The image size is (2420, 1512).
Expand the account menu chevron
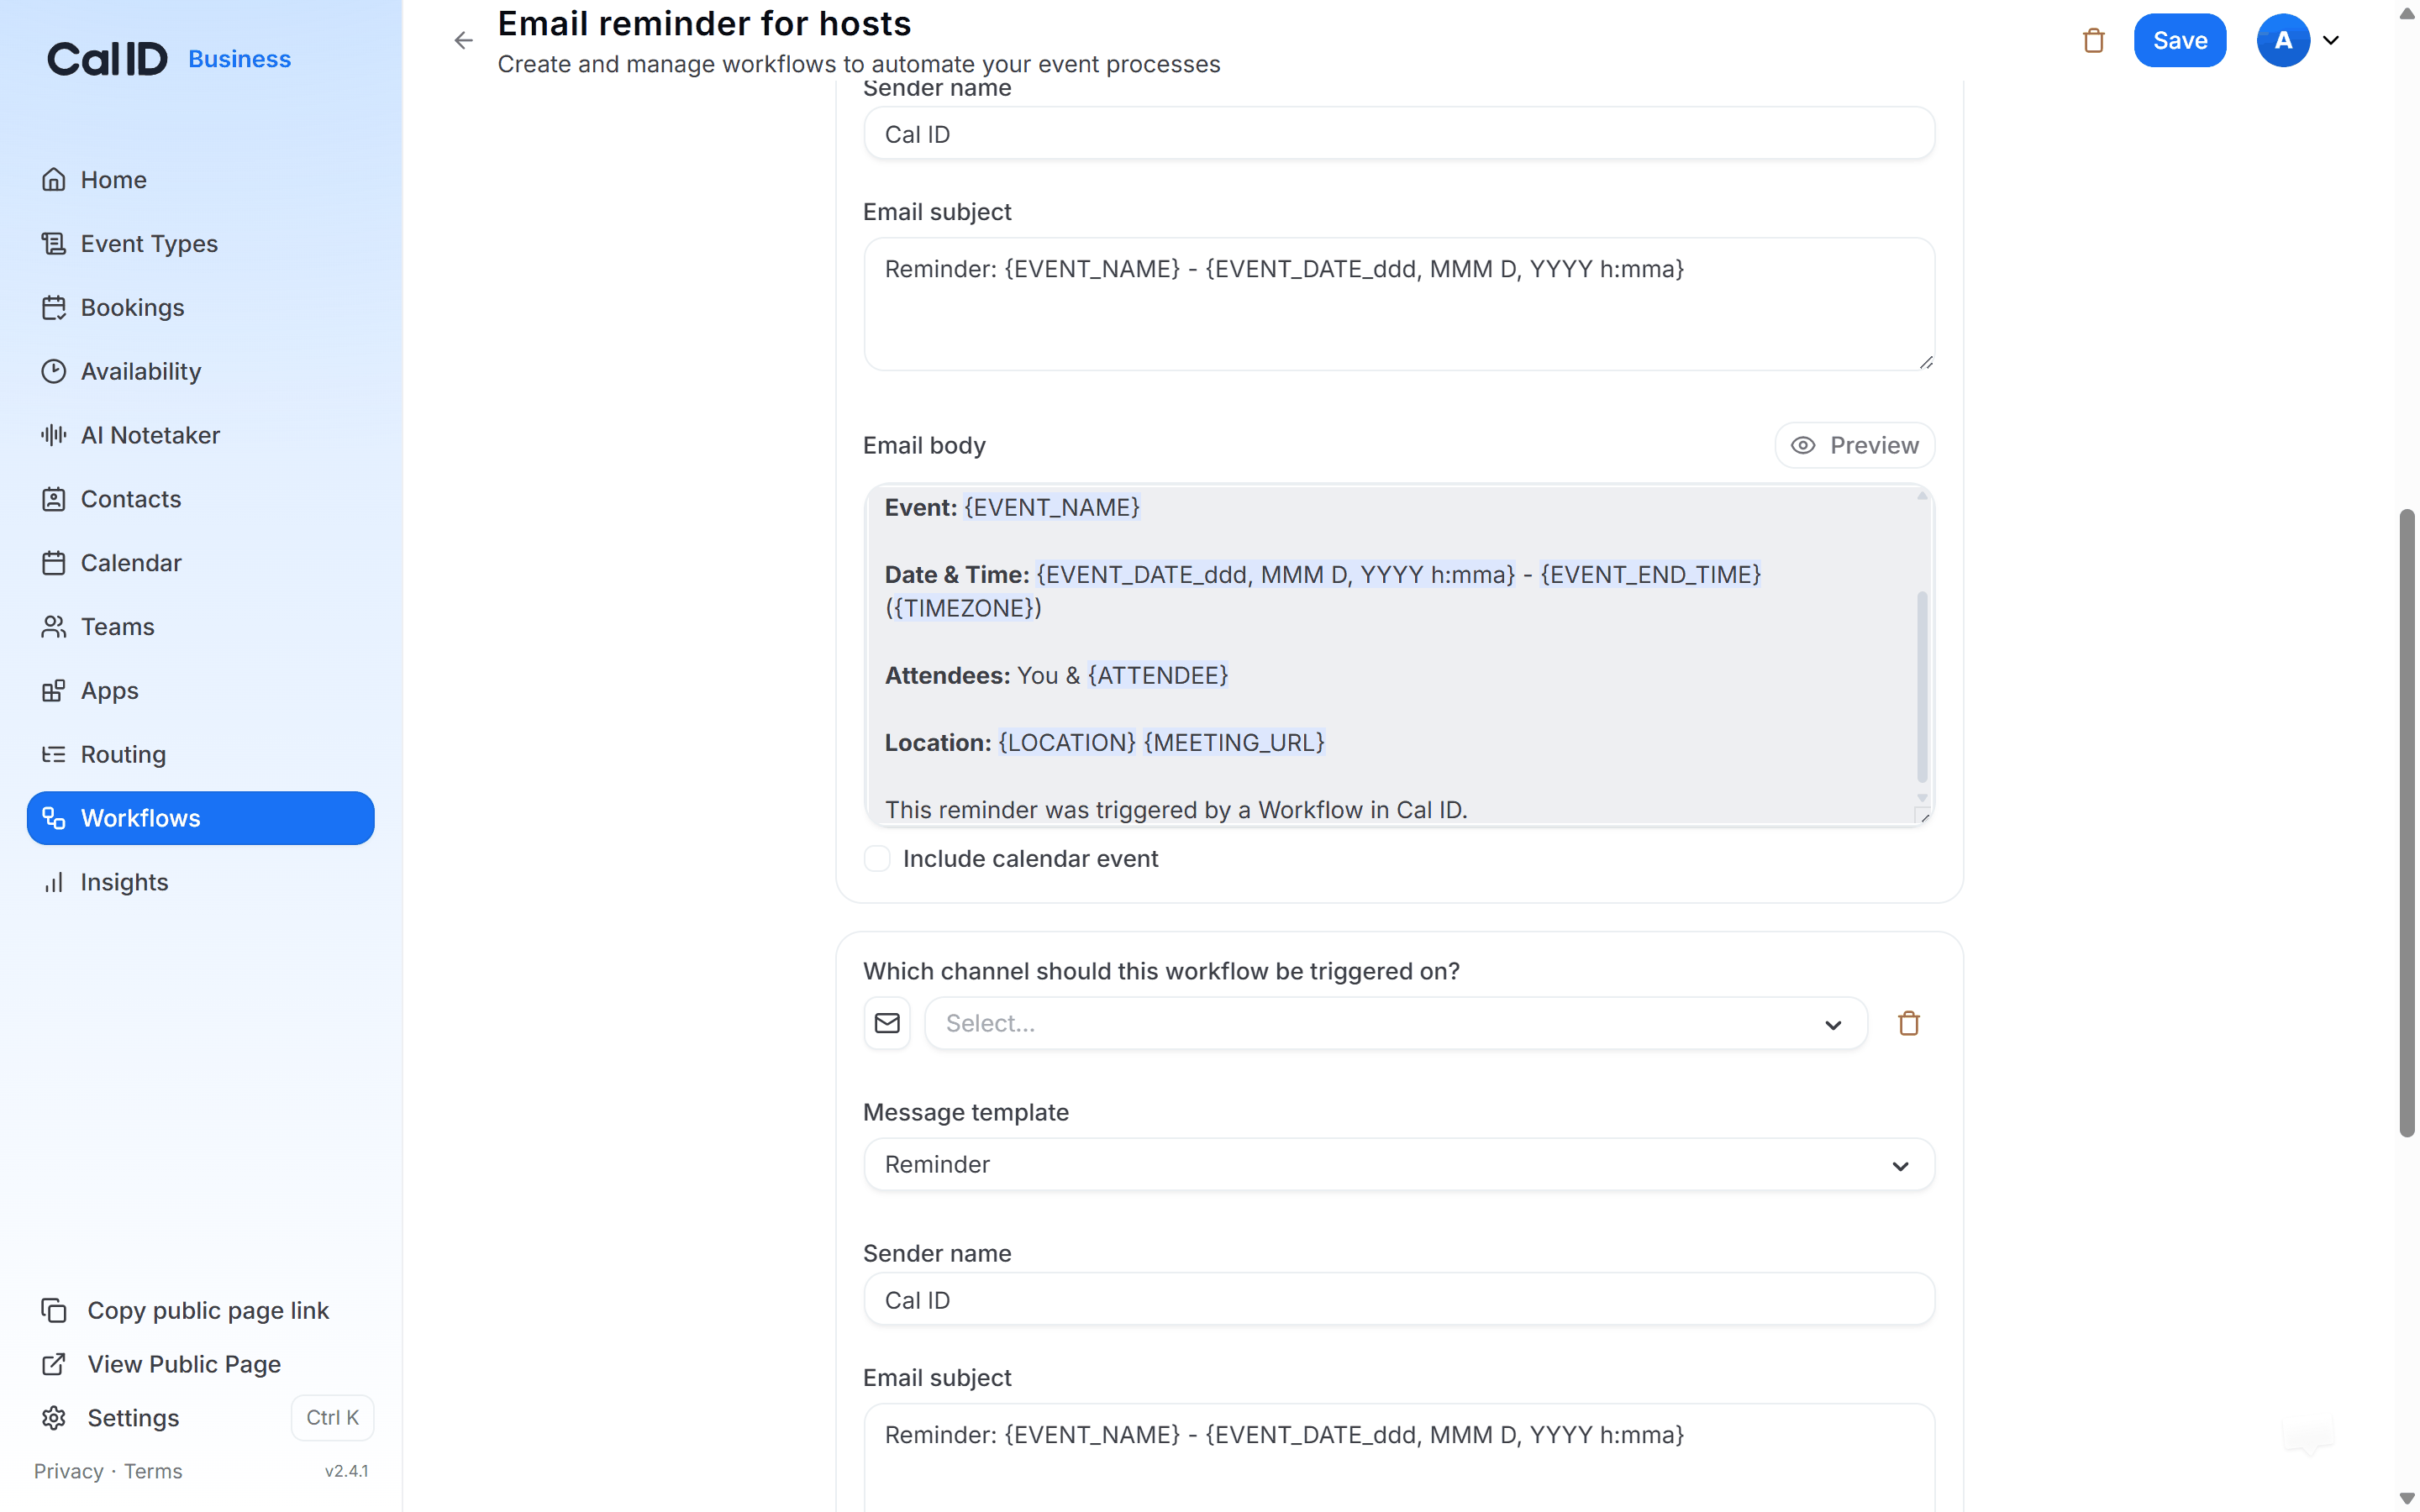tap(2331, 40)
